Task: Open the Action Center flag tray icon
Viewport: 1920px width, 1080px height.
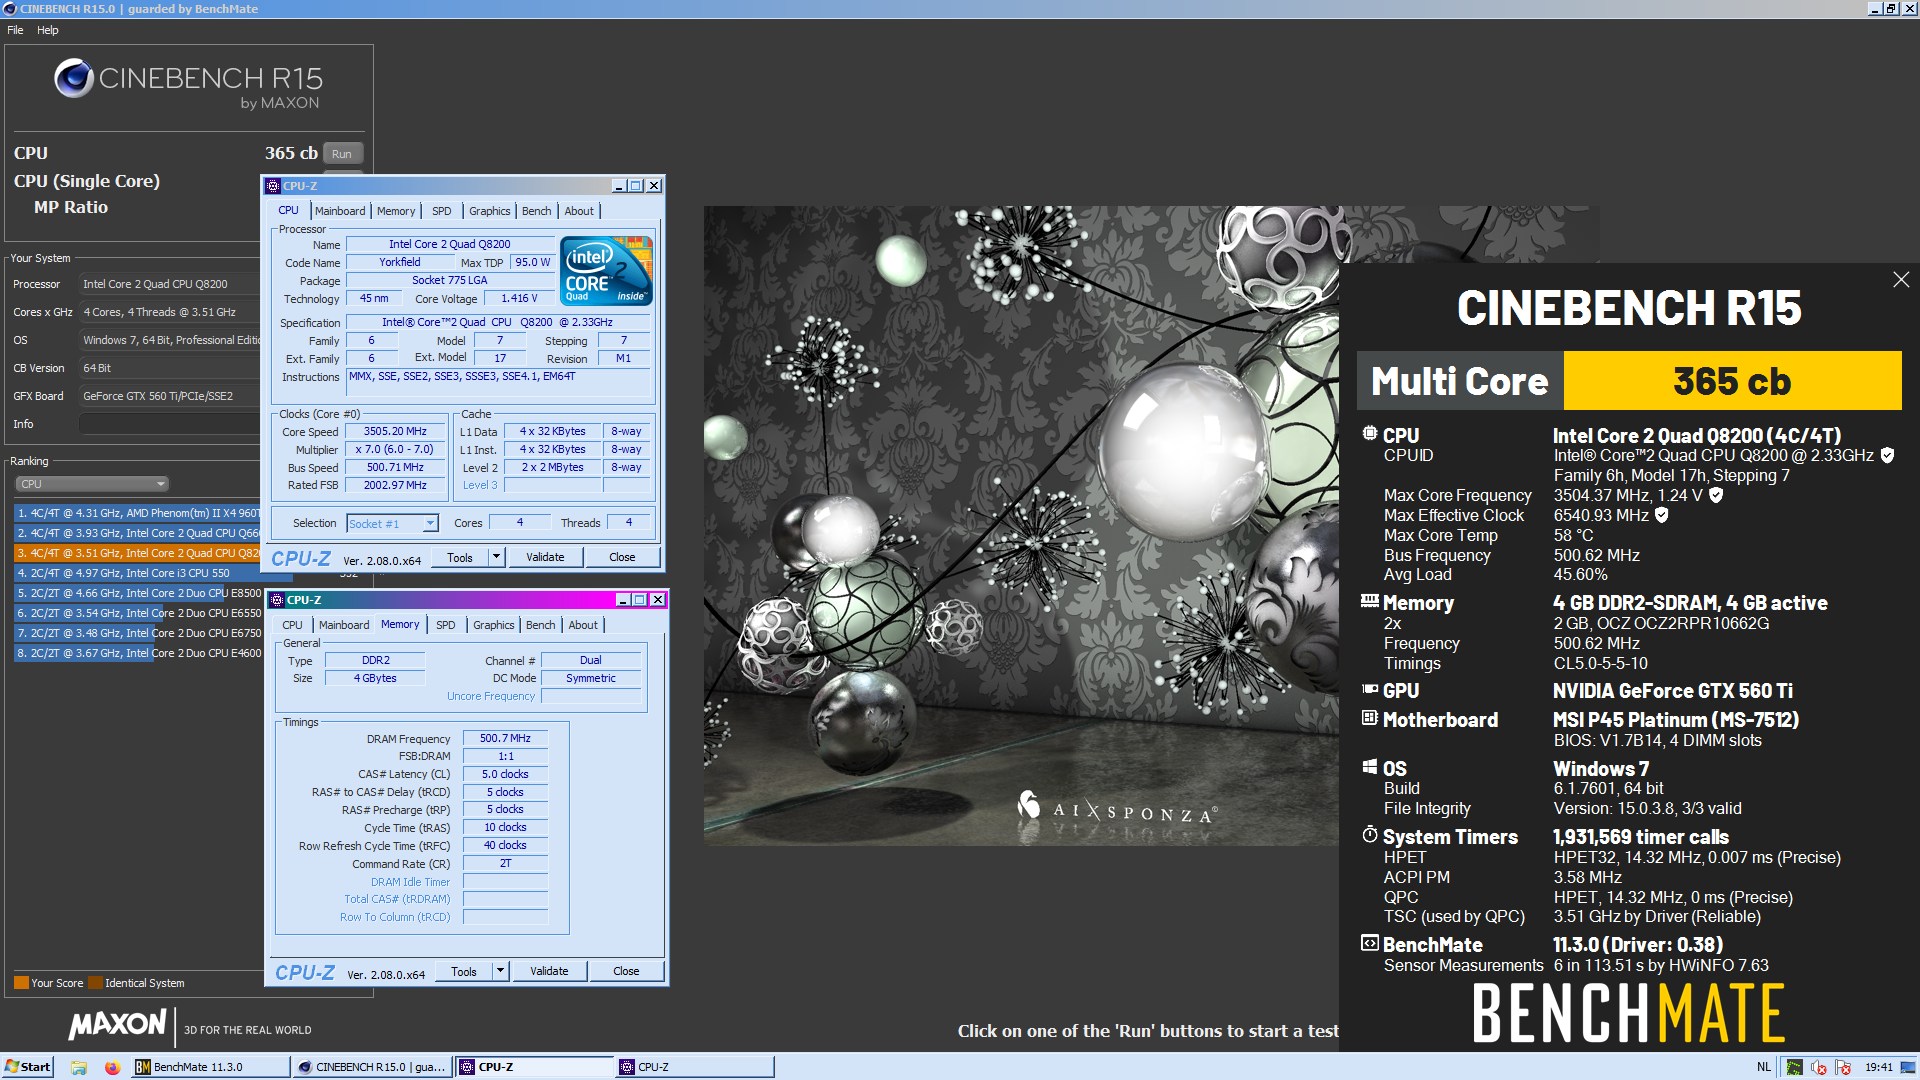Action: pos(1842,1067)
